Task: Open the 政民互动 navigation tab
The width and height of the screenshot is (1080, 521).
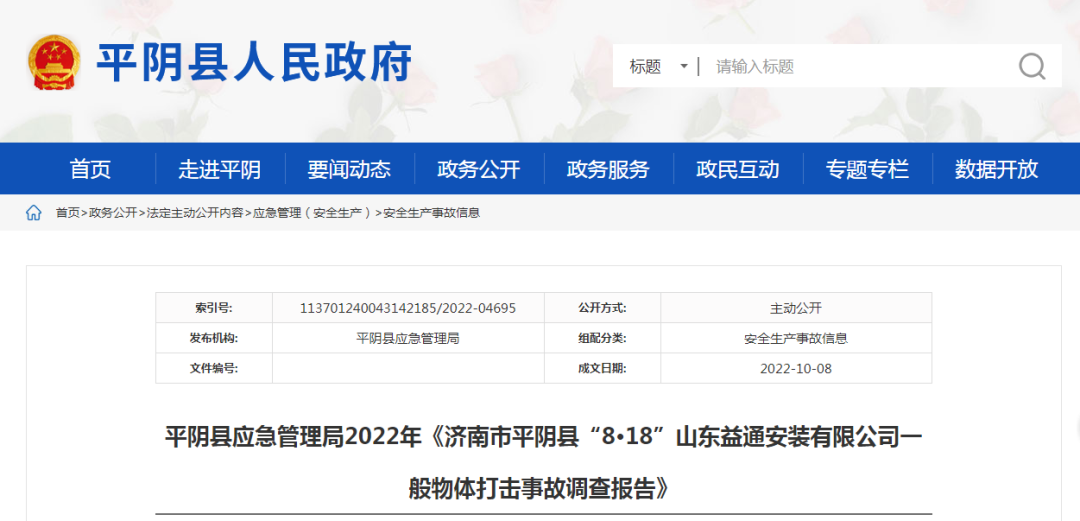Action: 738,169
